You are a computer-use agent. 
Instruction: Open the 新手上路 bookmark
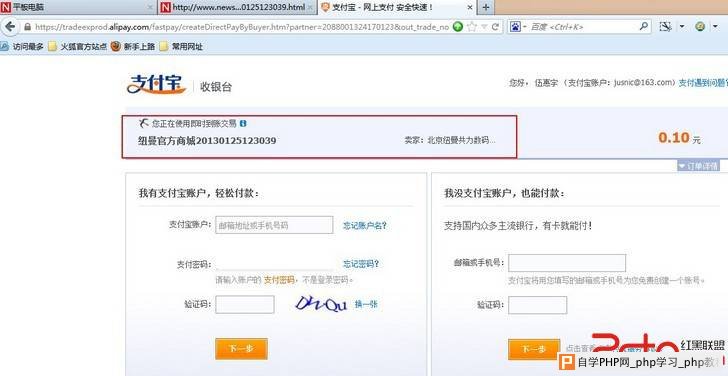[133, 46]
